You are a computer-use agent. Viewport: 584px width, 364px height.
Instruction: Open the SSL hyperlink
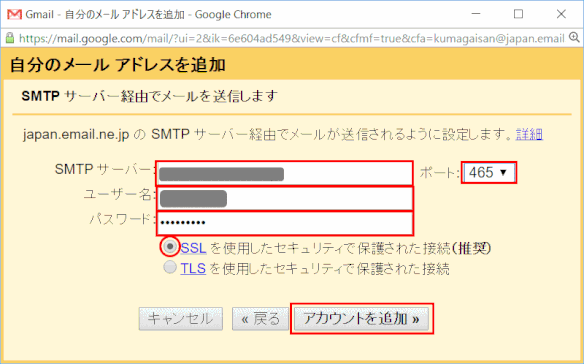tap(193, 248)
